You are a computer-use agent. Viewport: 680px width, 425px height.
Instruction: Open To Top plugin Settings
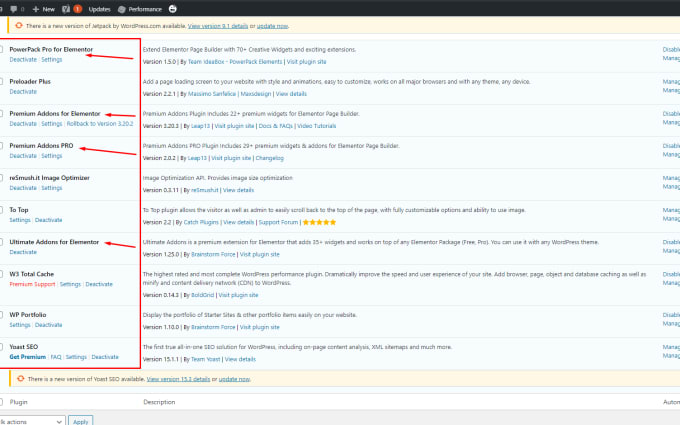20,220
